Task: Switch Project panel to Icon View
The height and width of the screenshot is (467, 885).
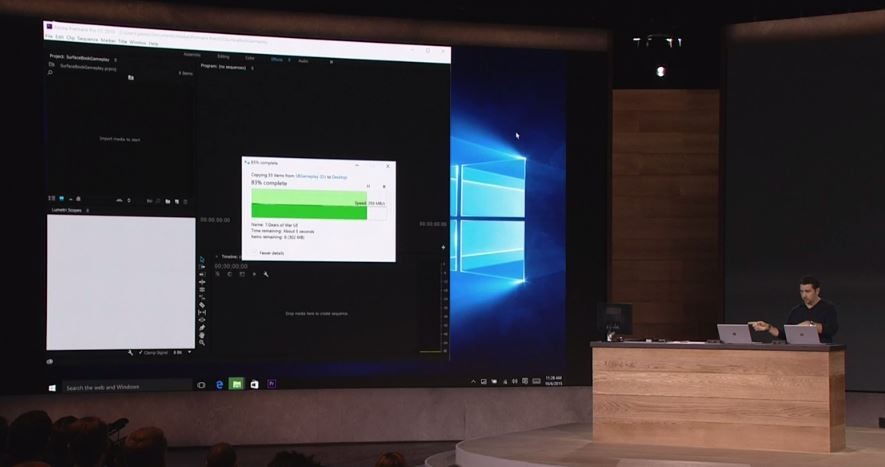Action: (x=62, y=199)
